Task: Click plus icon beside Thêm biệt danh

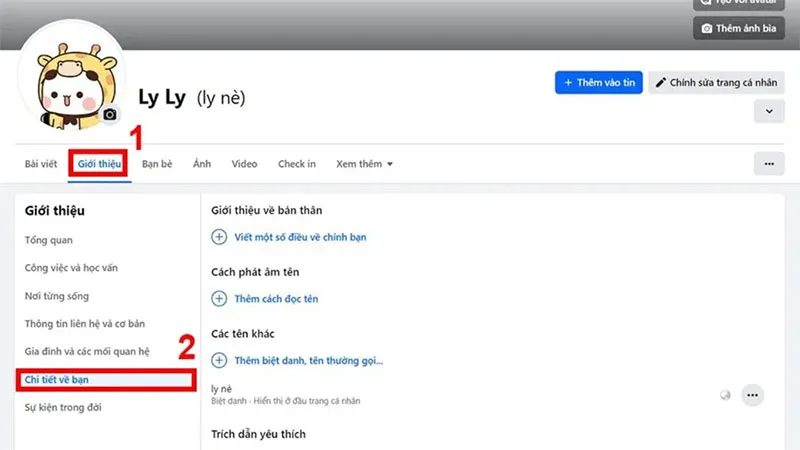Action: click(x=219, y=361)
